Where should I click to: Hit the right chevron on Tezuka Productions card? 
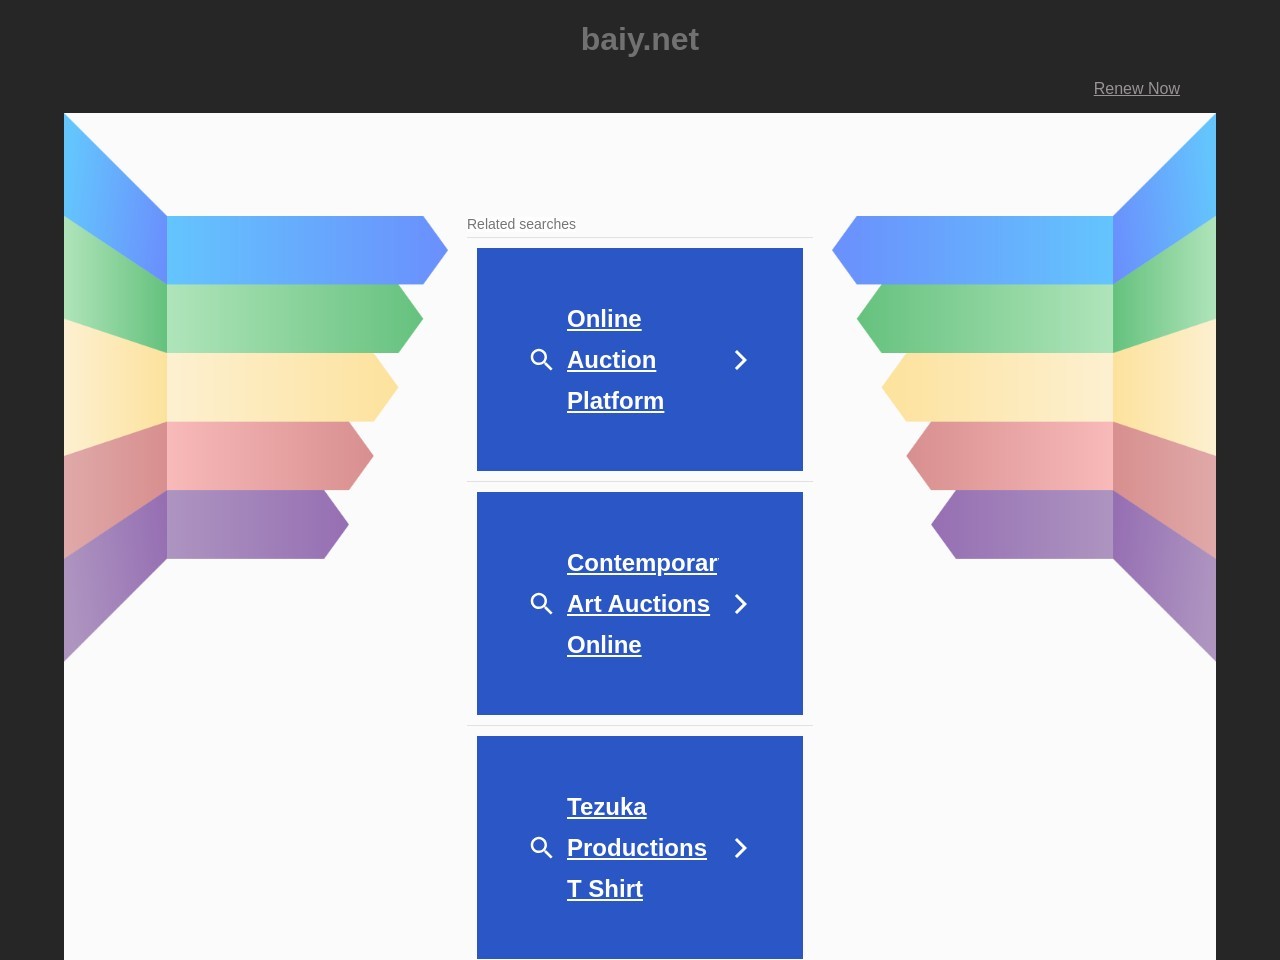(740, 848)
